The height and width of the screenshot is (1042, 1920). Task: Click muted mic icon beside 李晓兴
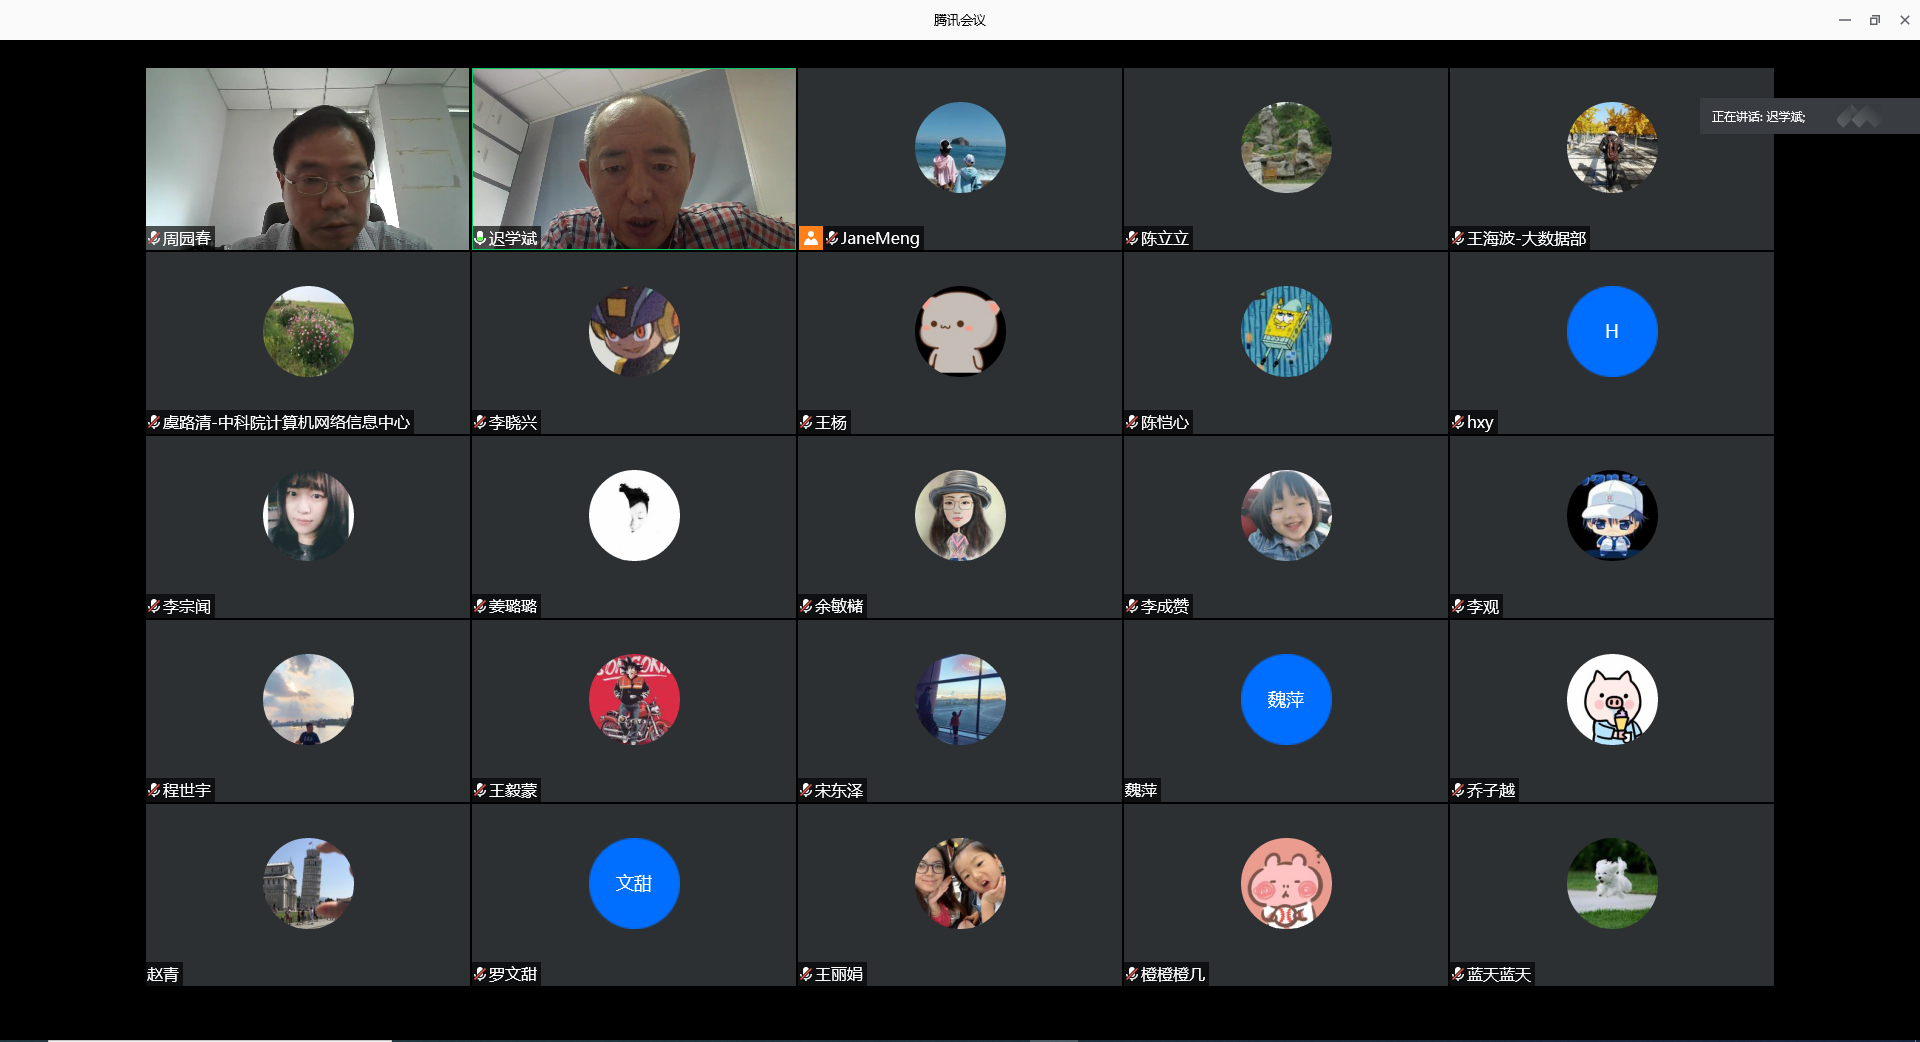click(x=480, y=422)
